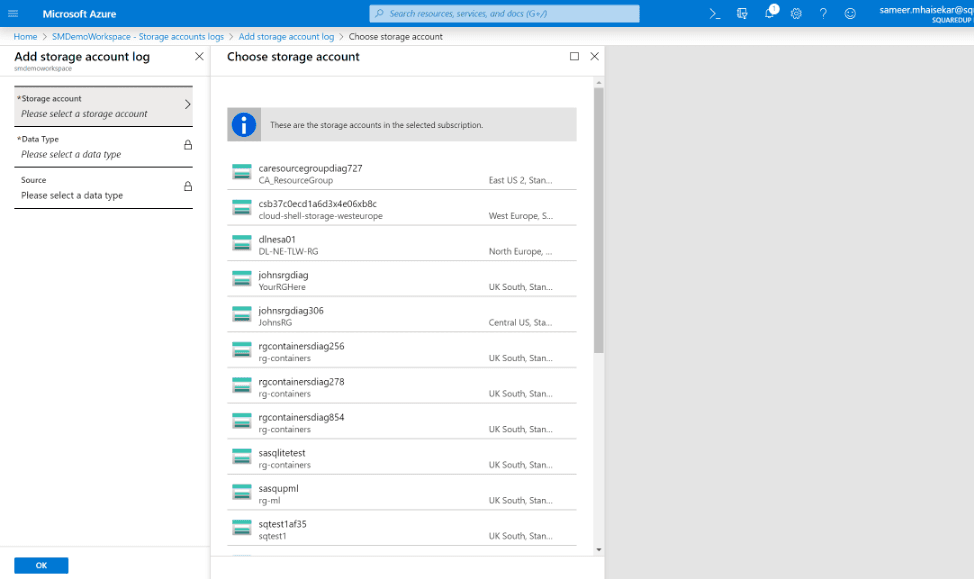
Task: Click the directory and subscription filter icon
Action: click(741, 13)
